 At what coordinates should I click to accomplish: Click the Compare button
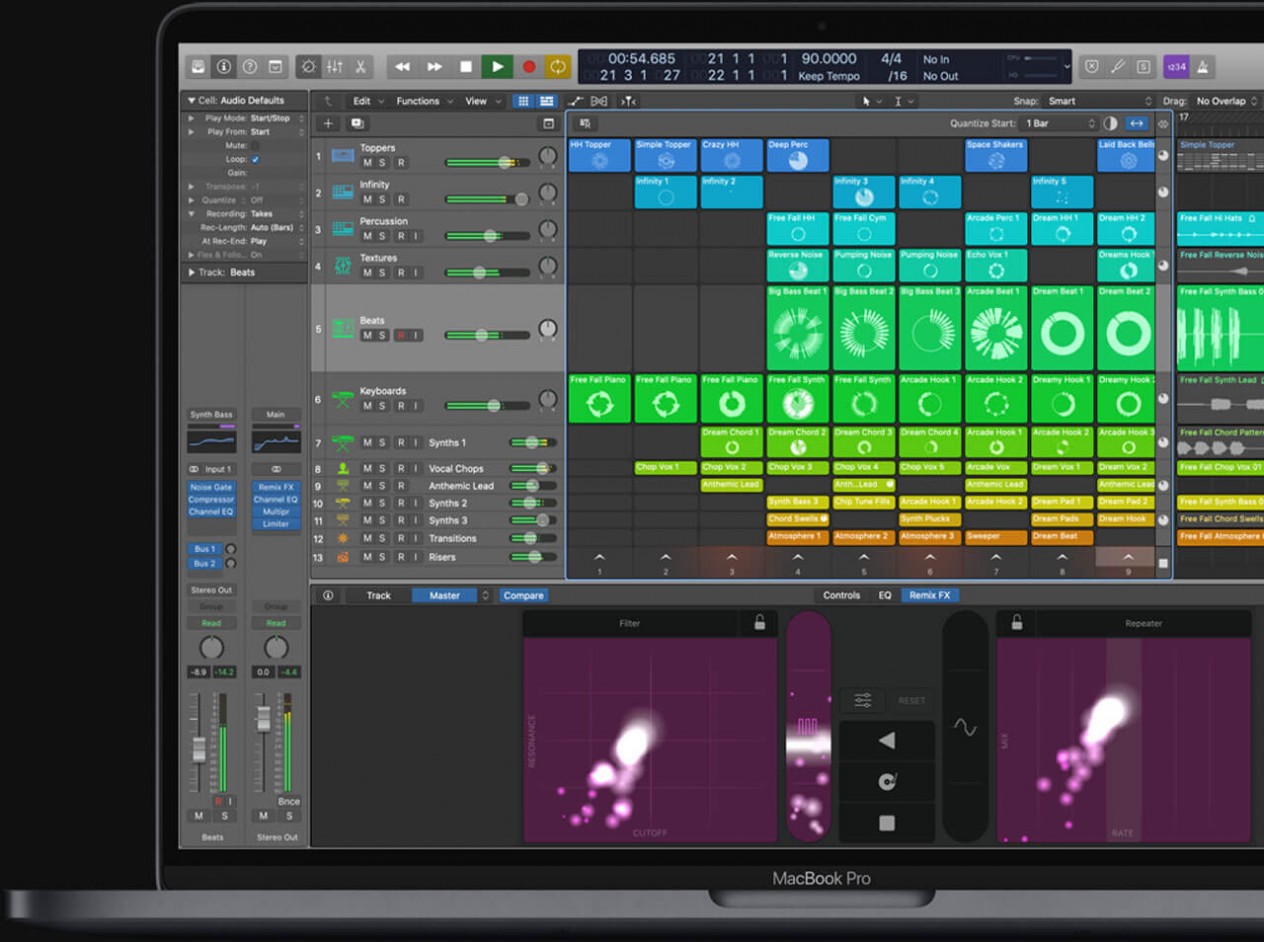click(523, 595)
